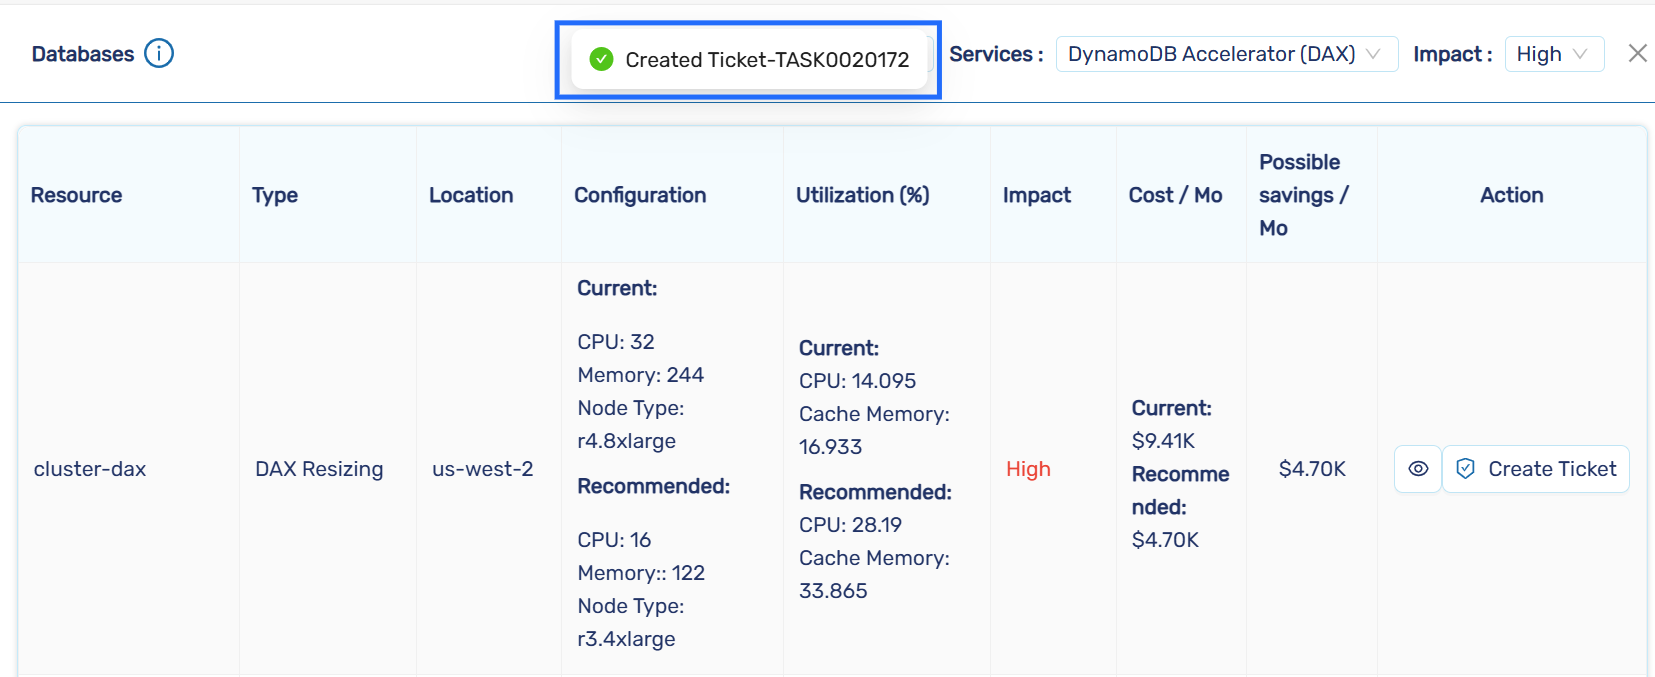The height and width of the screenshot is (677, 1655).
Task: Click the chevron arrow in the Impact dropdown
Action: click(x=1580, y=54)
